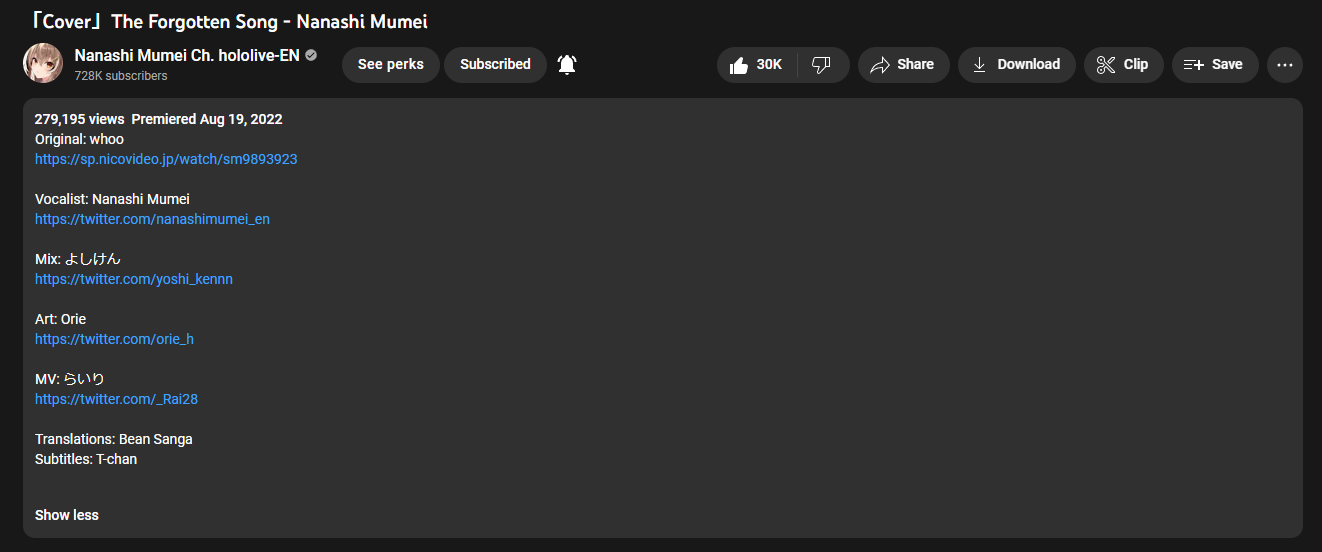Open the three-dot more actions menu
Screen dimensions: 1322x552
(1285, 65)
